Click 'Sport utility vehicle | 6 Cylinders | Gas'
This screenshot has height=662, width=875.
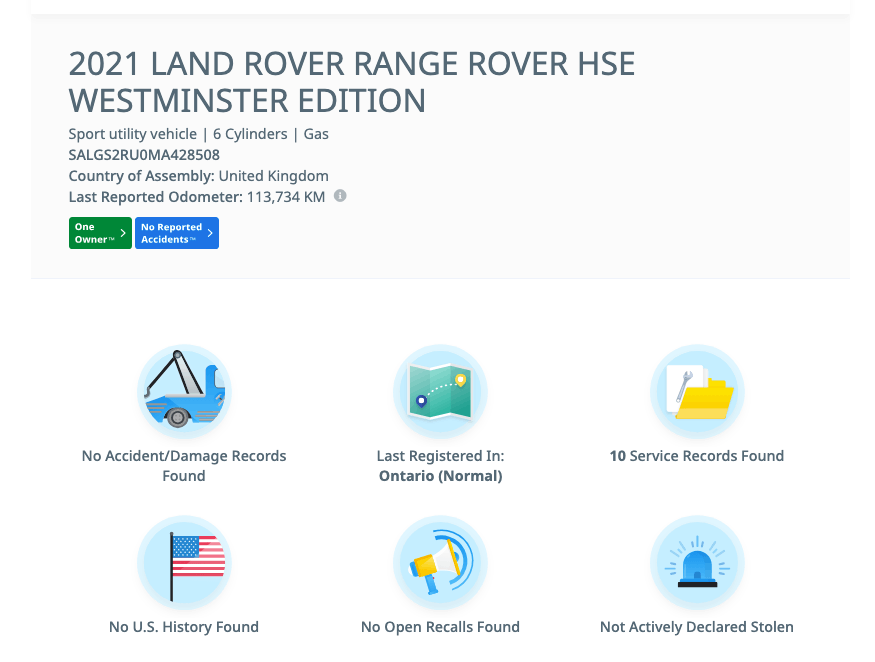[199, 134]
